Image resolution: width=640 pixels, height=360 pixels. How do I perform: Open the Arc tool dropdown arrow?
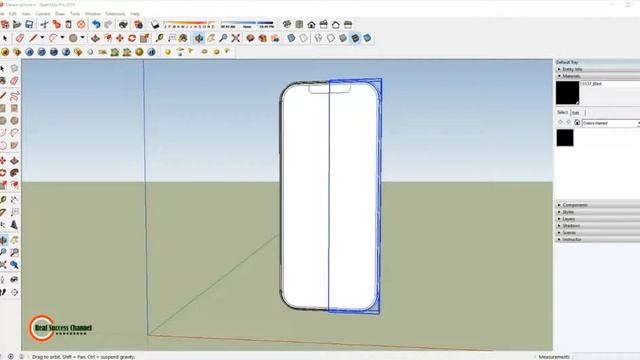62,38
